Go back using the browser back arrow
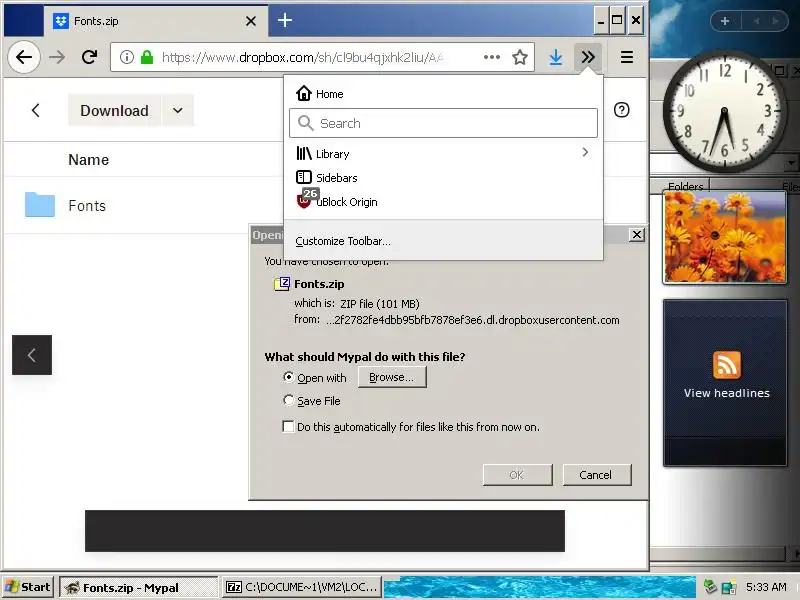 [x=24, y=57]
